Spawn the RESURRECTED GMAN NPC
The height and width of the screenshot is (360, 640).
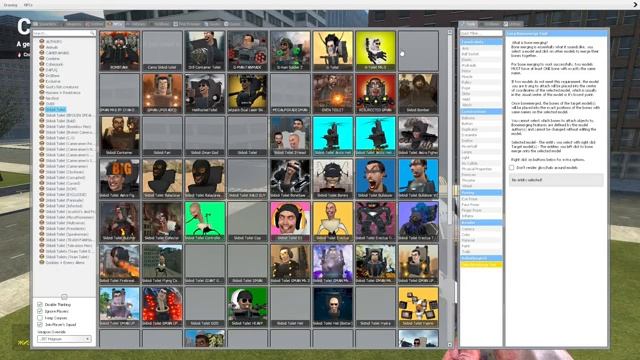coord(376,93)
